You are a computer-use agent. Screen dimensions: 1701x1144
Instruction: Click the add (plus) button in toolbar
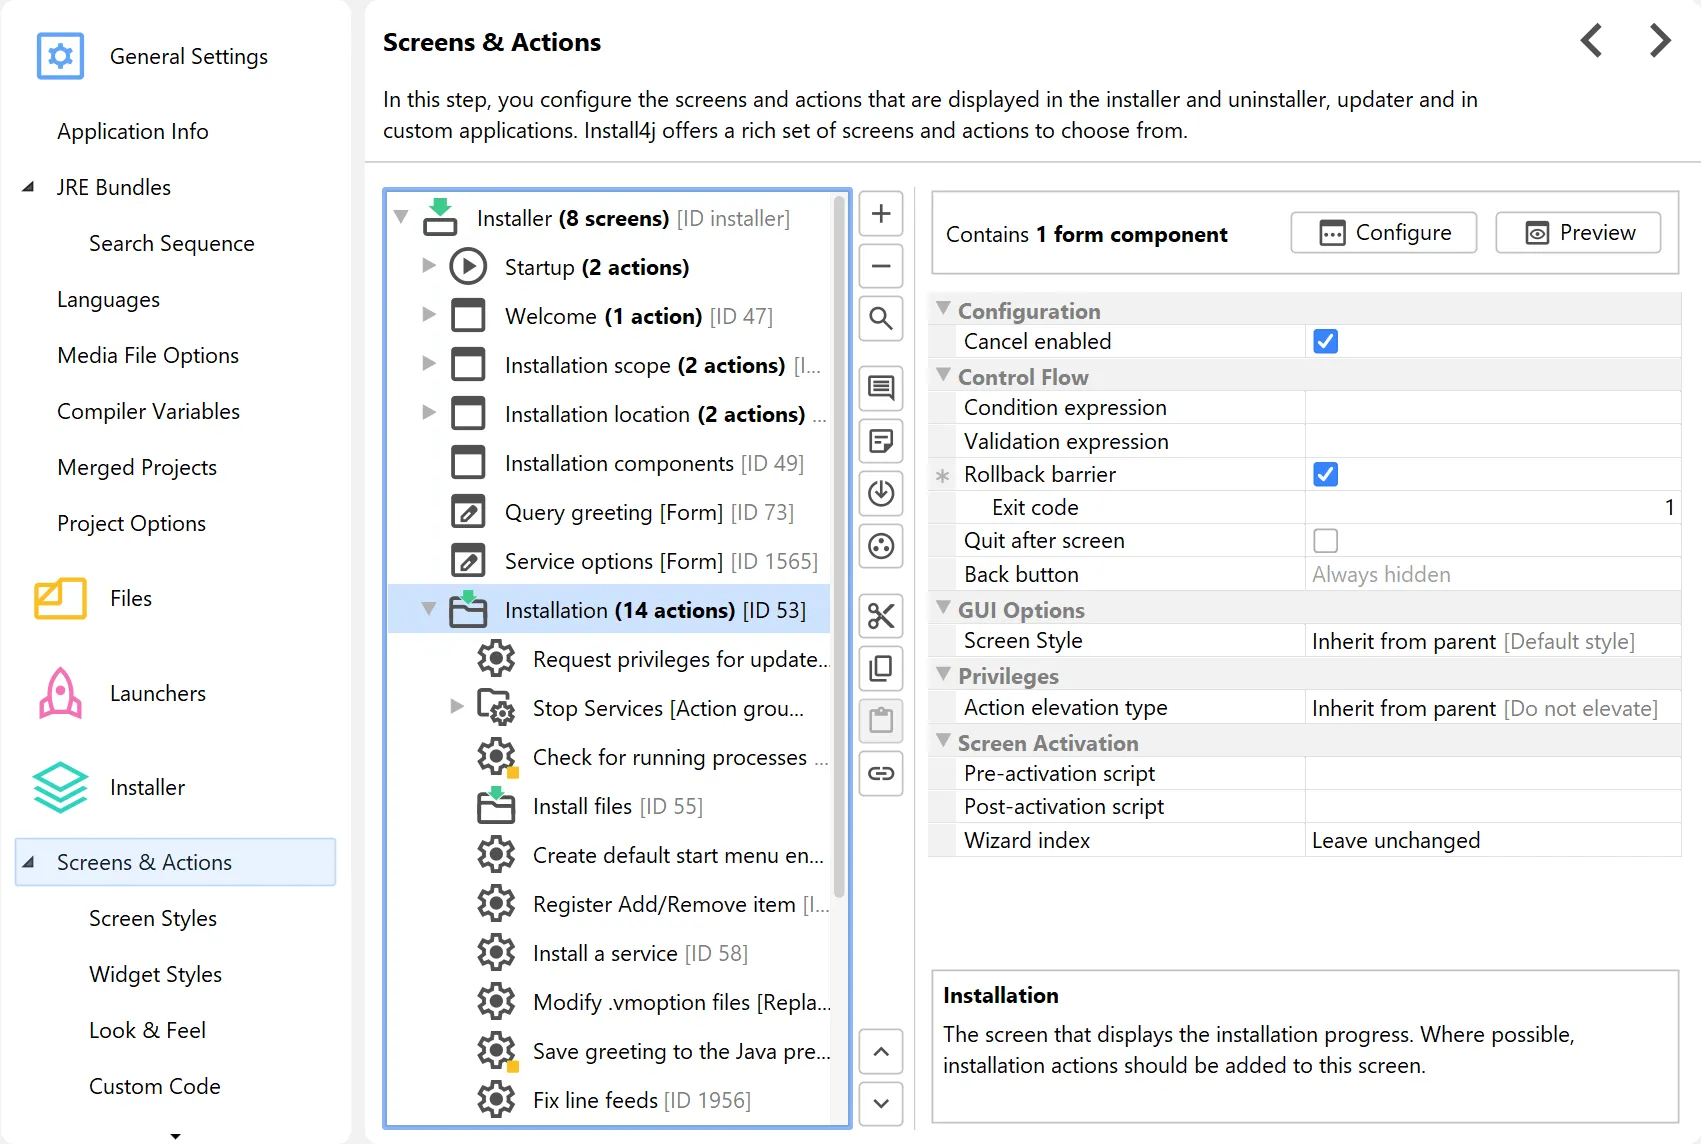(x=881, y=214)
